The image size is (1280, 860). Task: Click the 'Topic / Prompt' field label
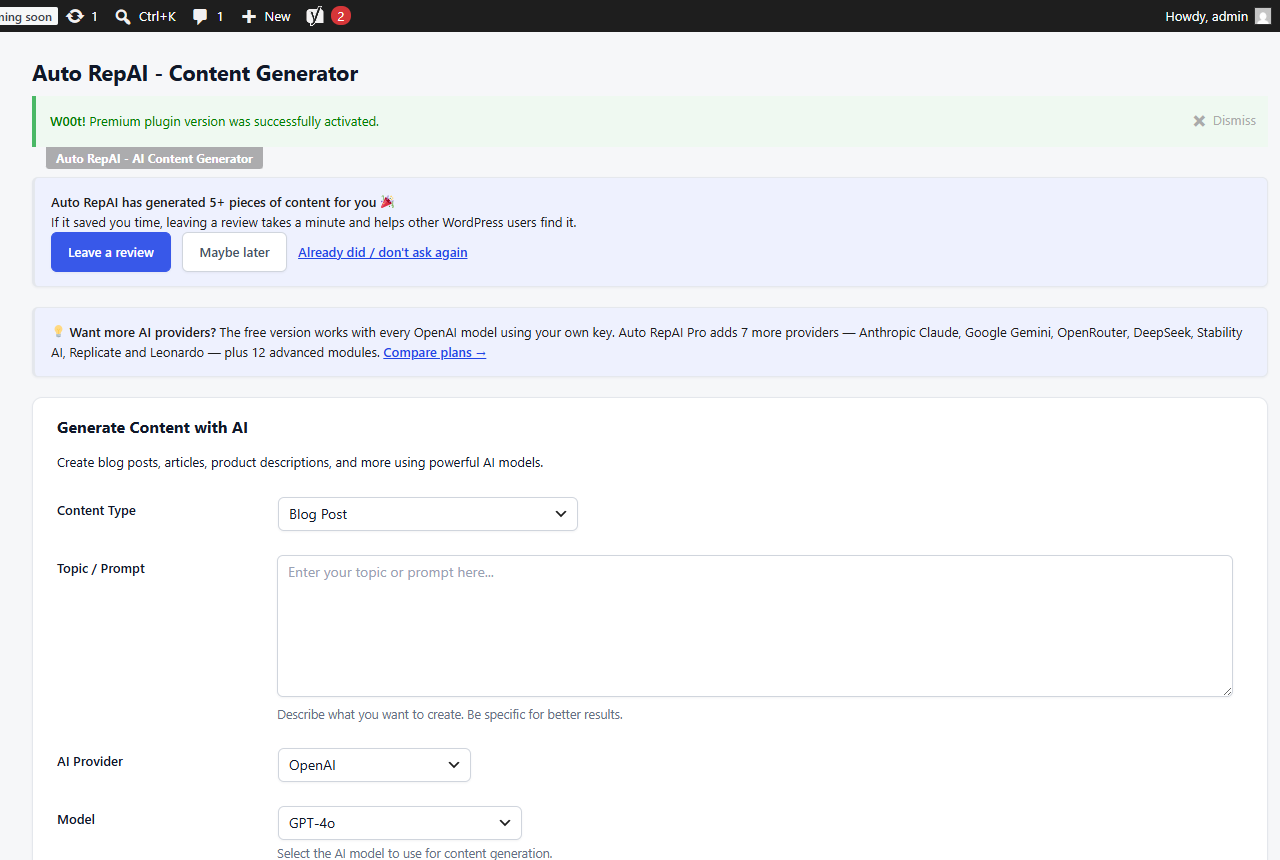tap(101, 569)
